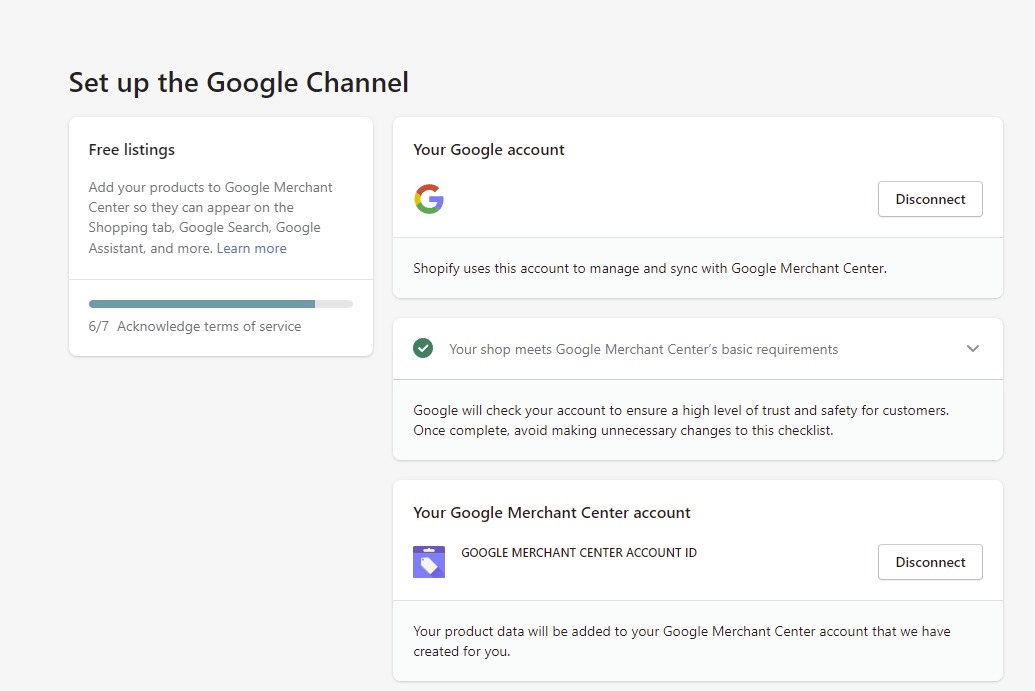
Task: Click "6/7 Acknowledge terms of service" text
Action: (x=195, y=326)
